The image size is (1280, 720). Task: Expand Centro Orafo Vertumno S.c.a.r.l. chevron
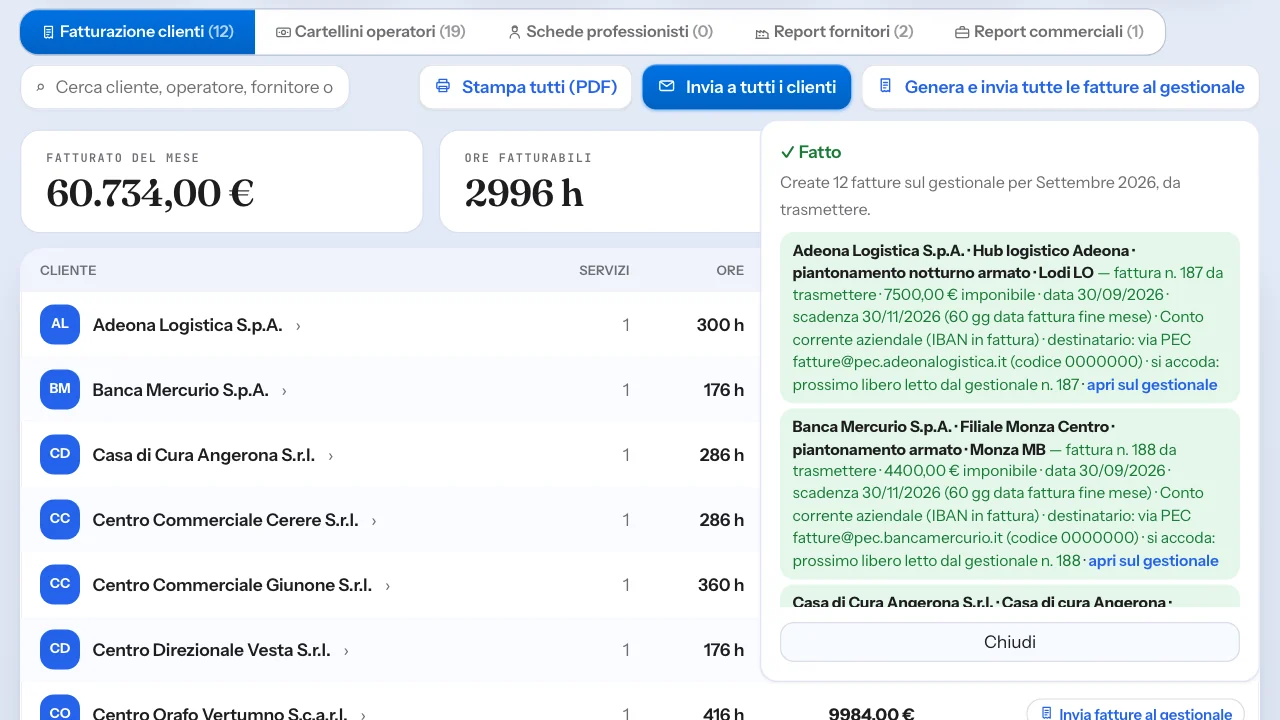pos(363,714)
